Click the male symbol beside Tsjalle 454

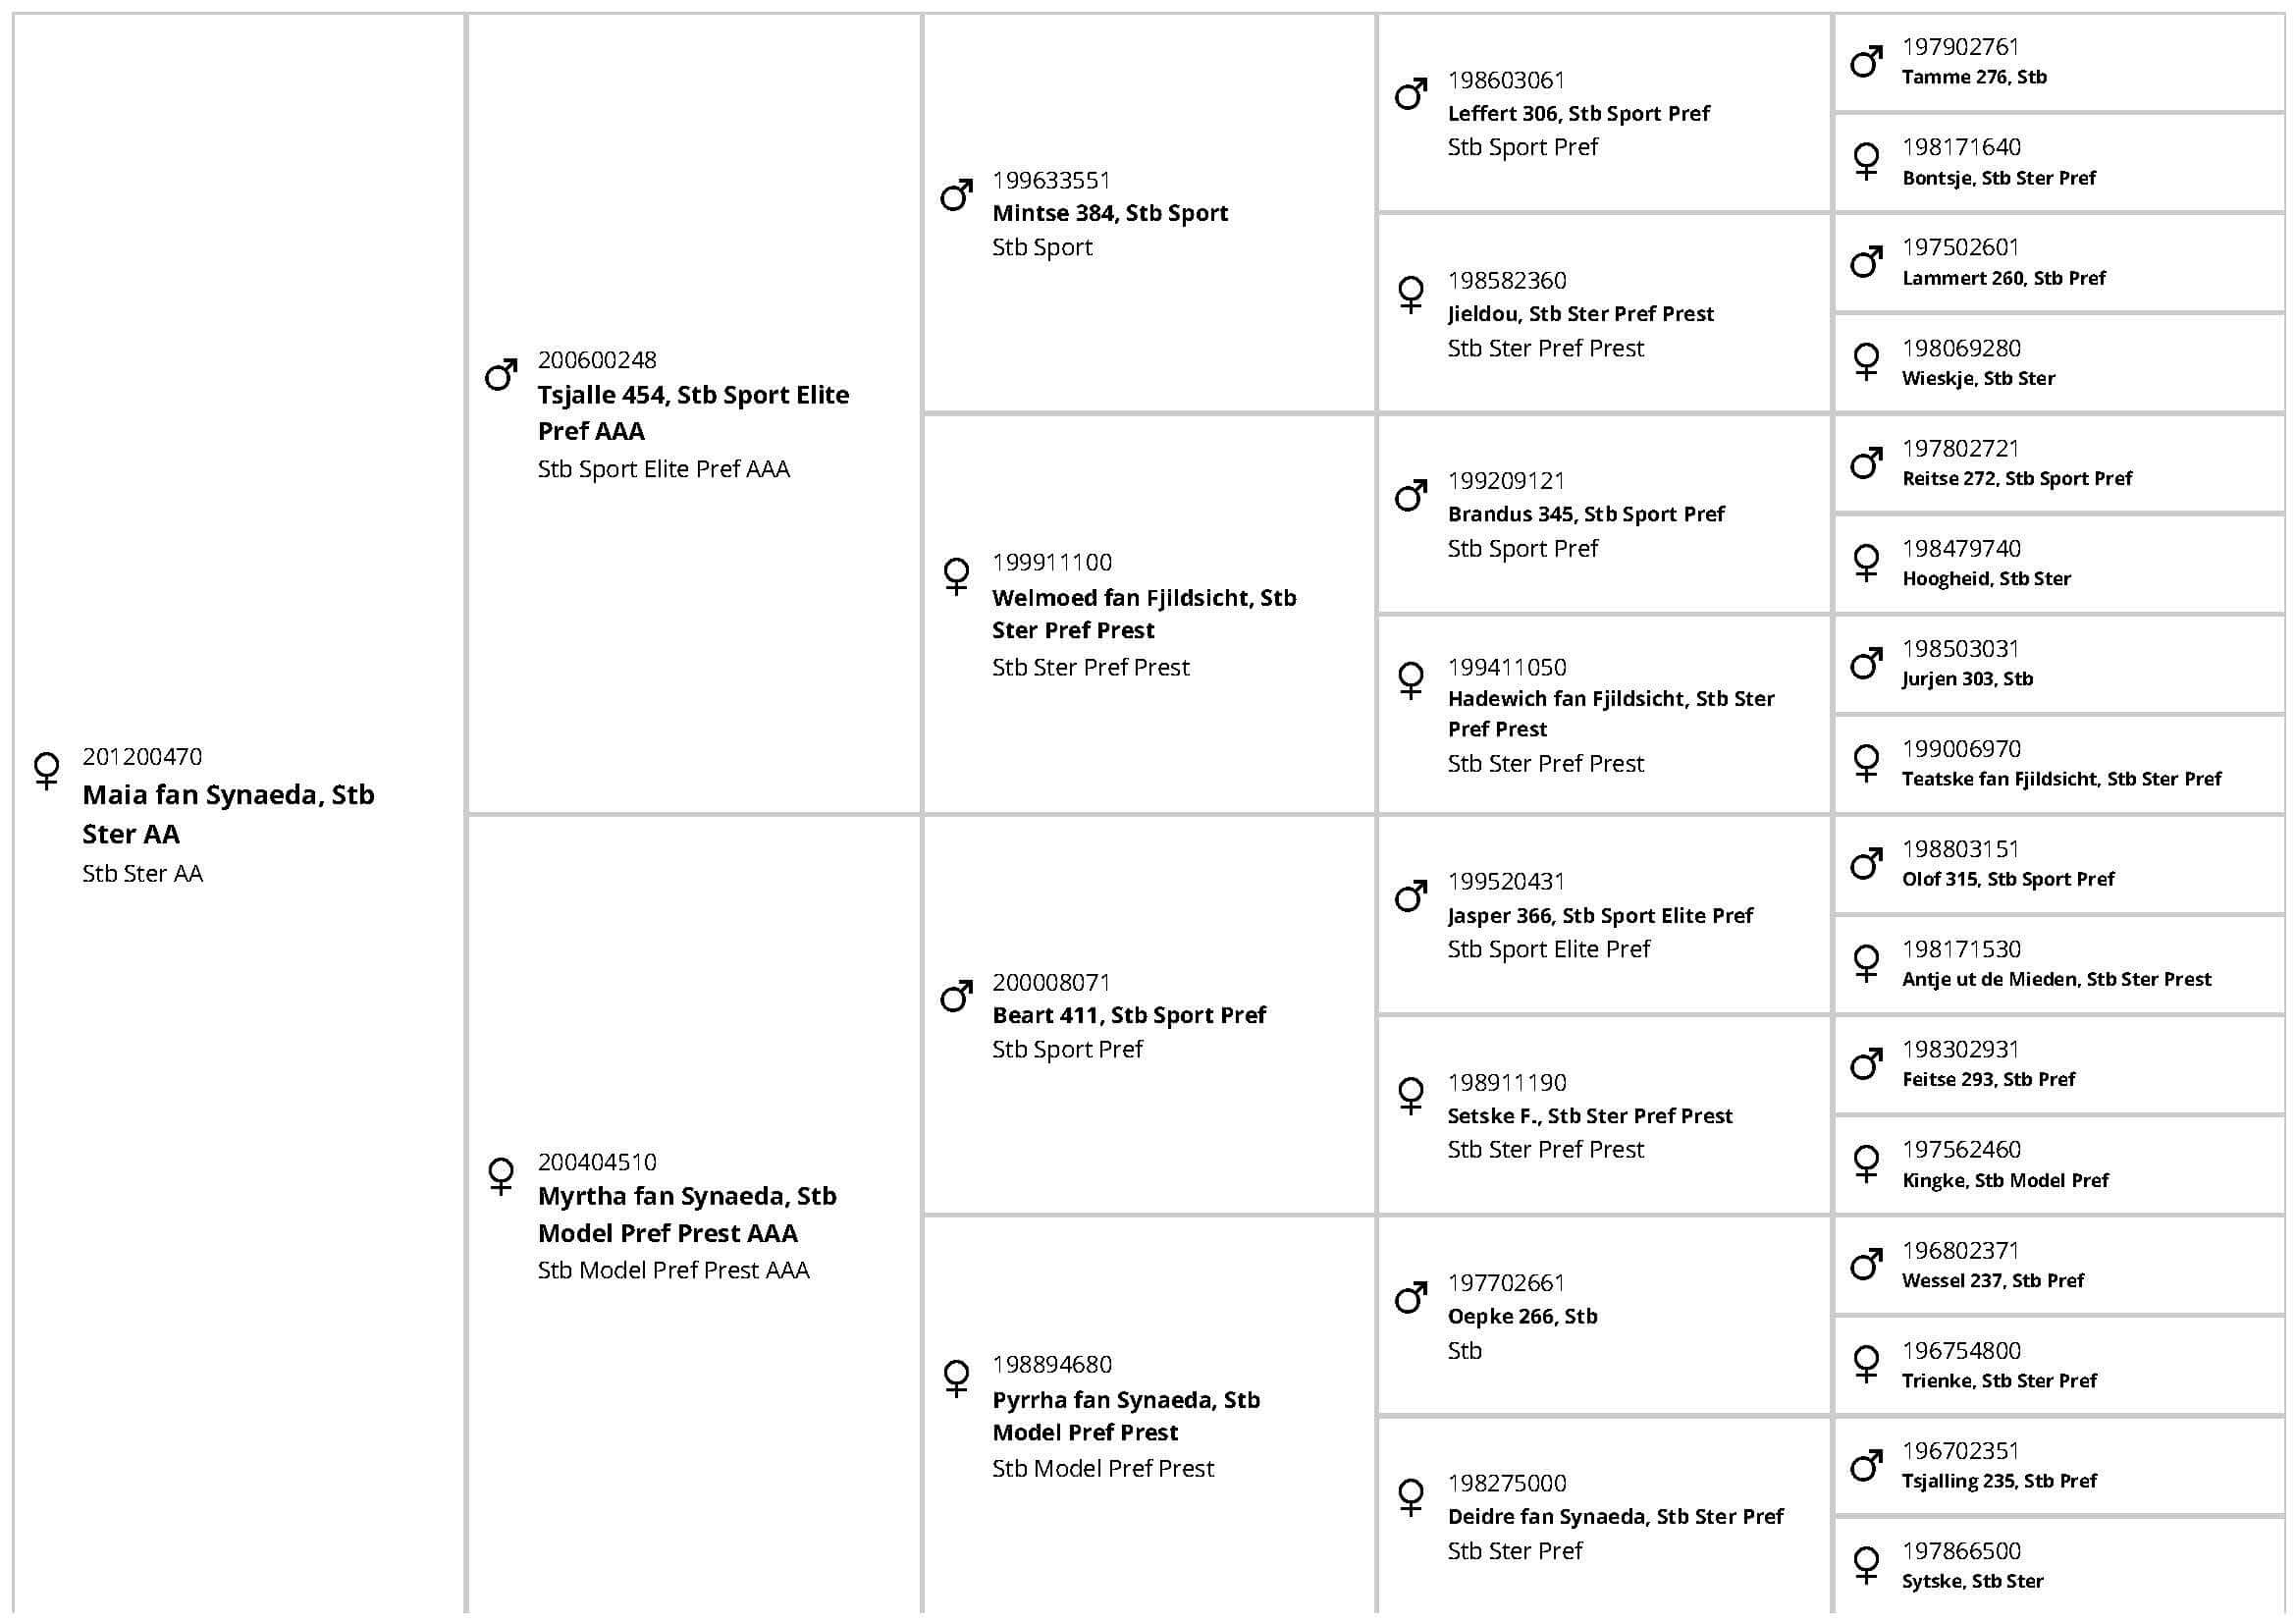tap(501, 374)
